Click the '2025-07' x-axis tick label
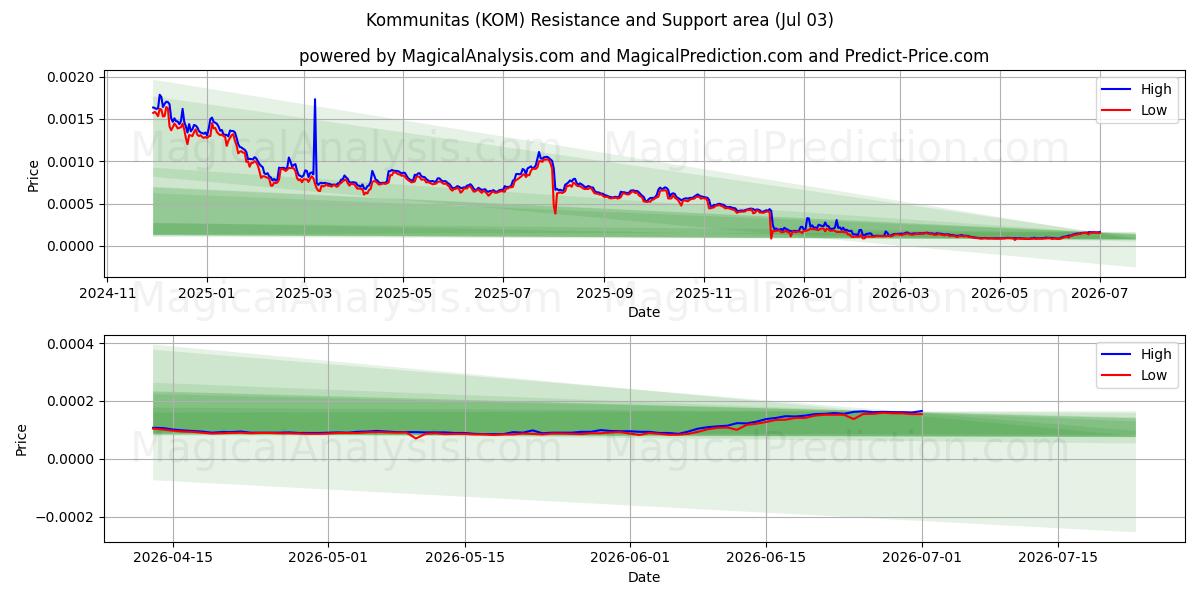Image resolution: width=1200 pixels, height=600 pixels. 503,293
